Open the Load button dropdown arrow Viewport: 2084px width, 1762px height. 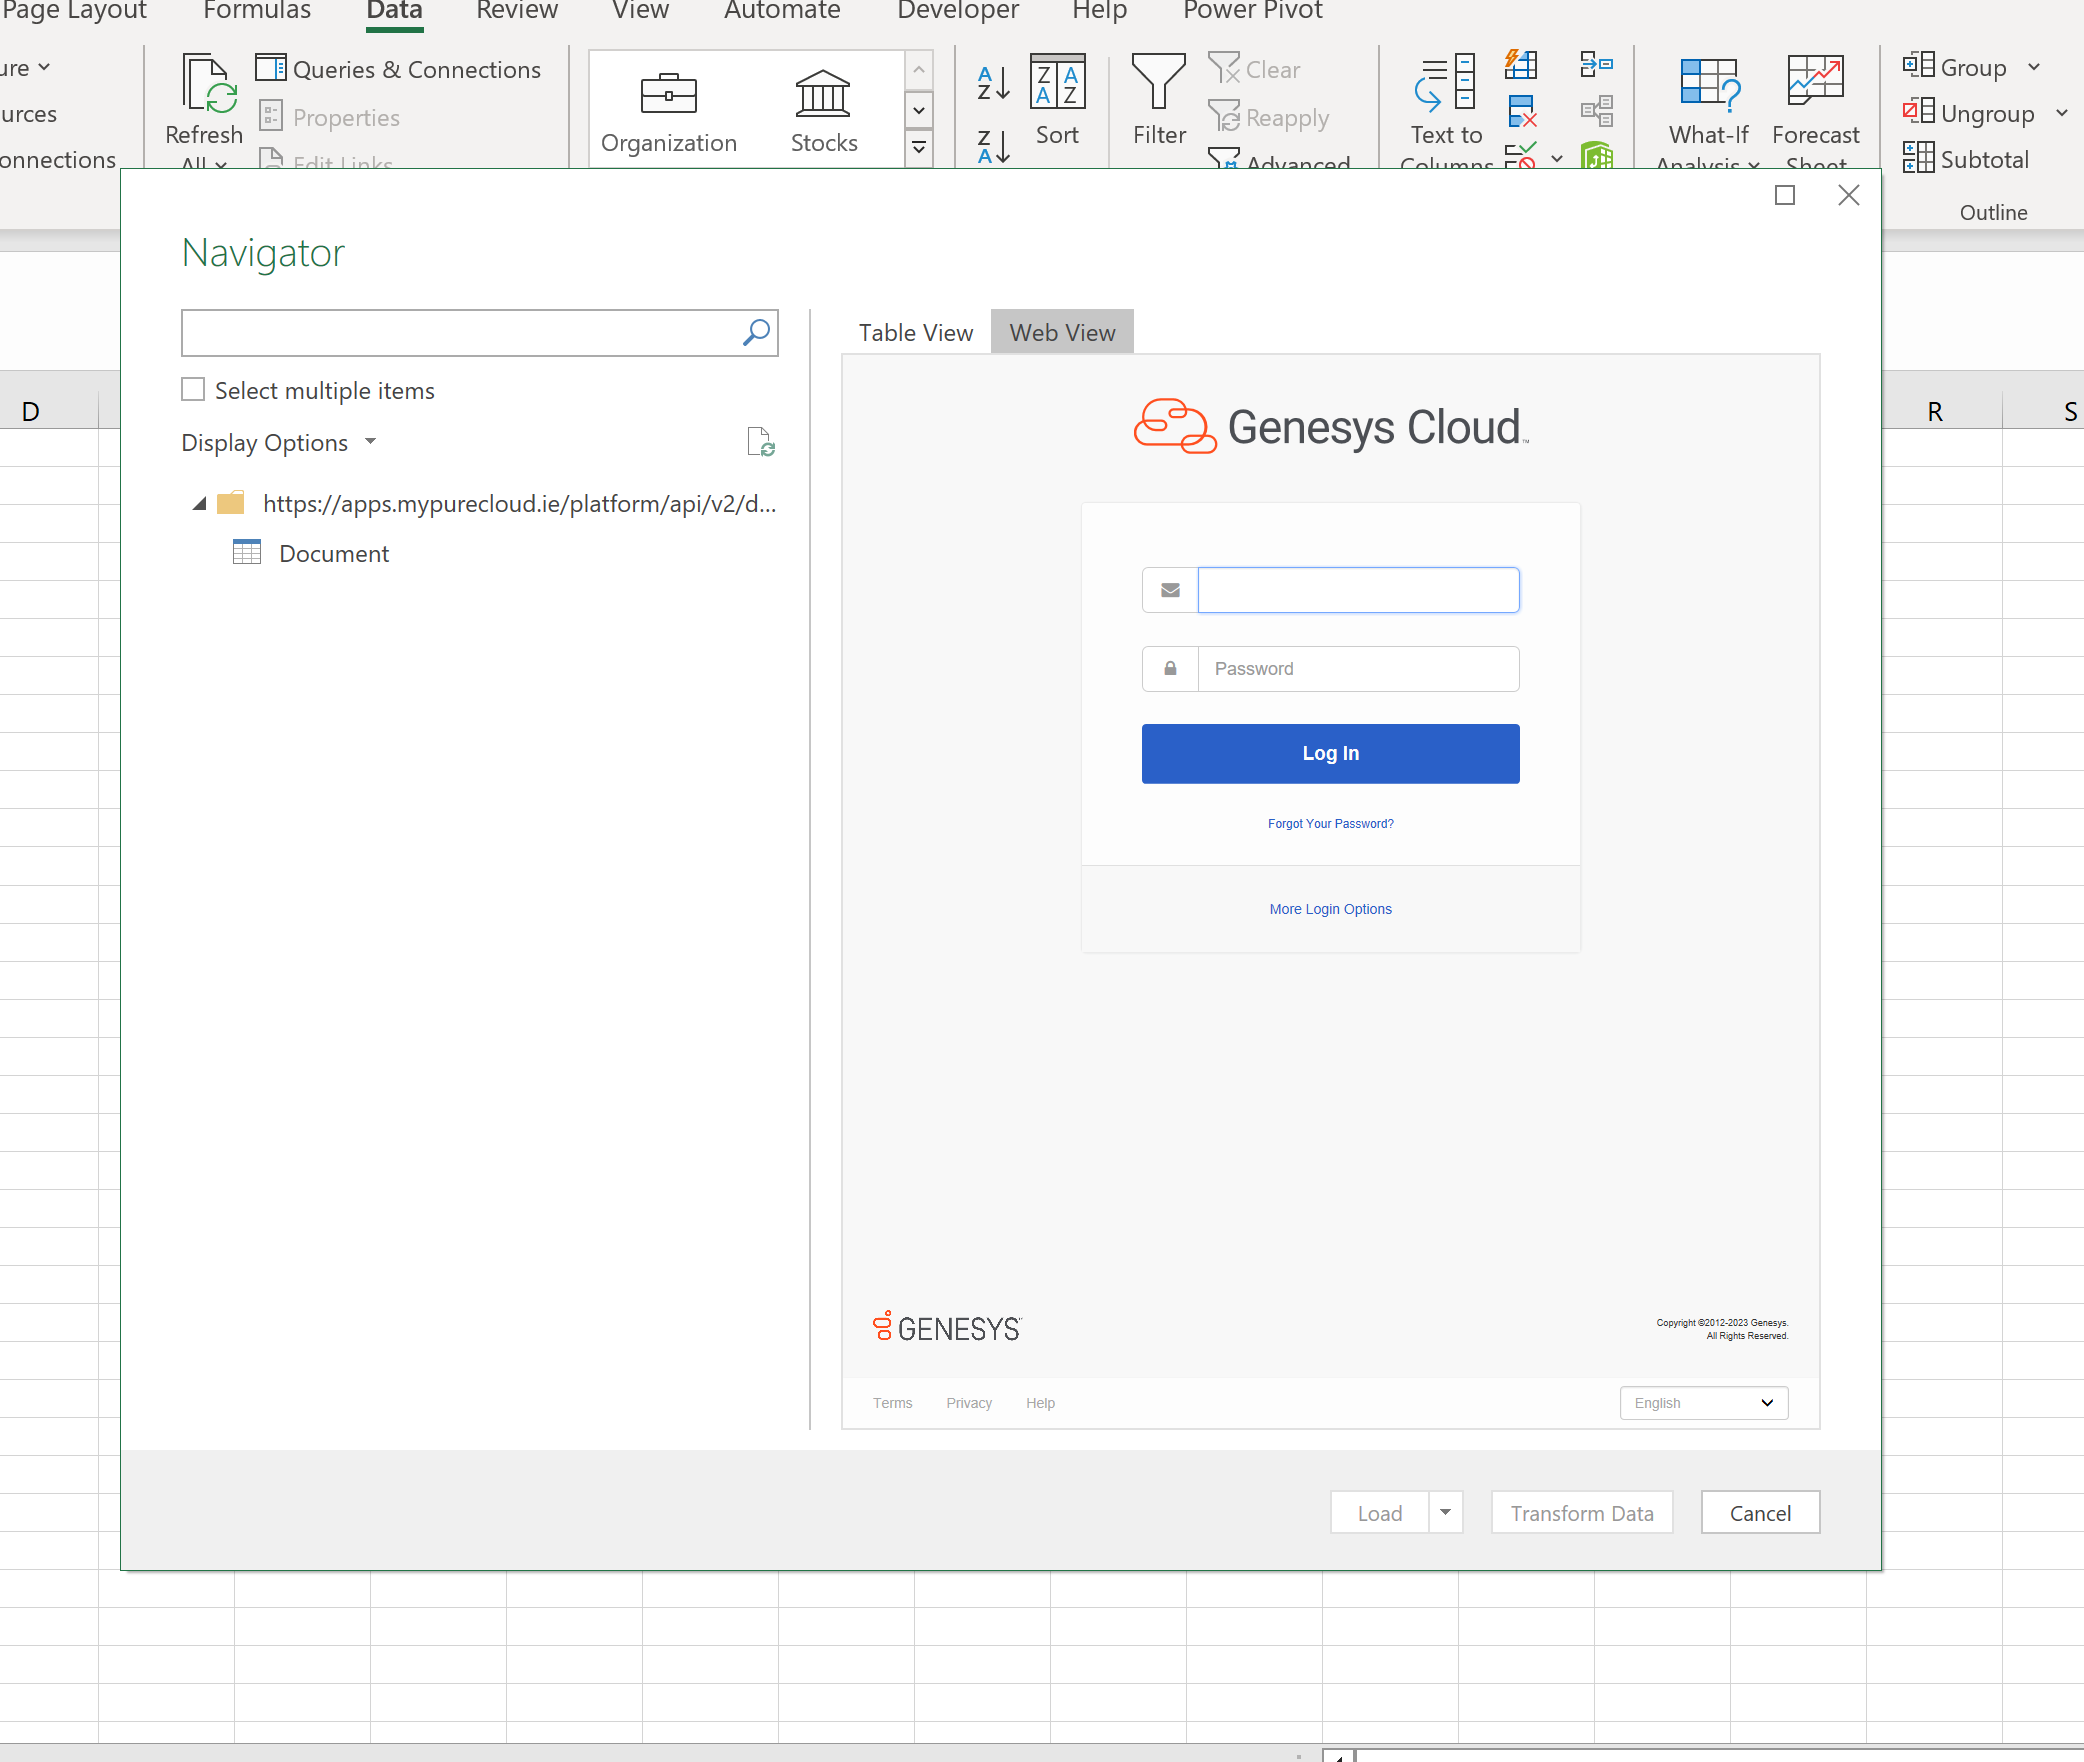click(1445, 1513)
